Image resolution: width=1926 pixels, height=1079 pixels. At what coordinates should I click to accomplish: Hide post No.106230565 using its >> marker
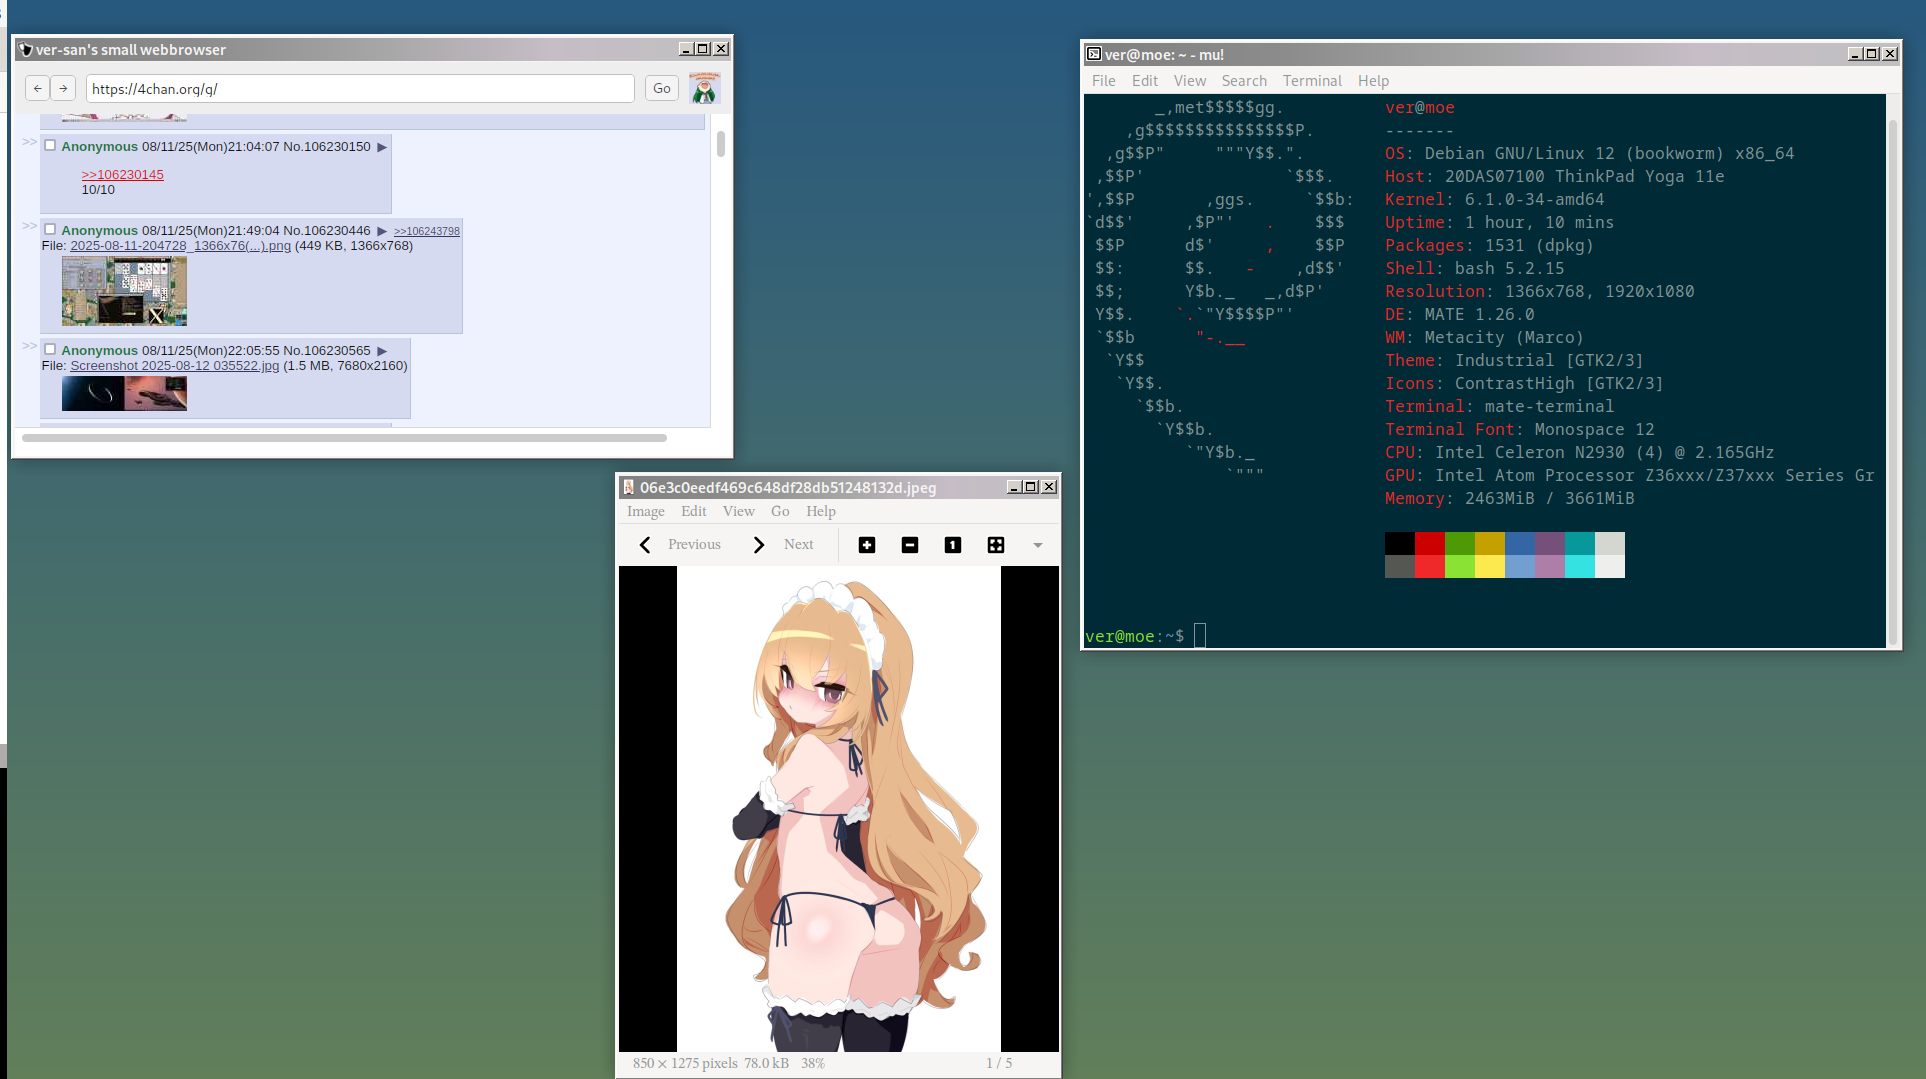click(x=29, y=346)
